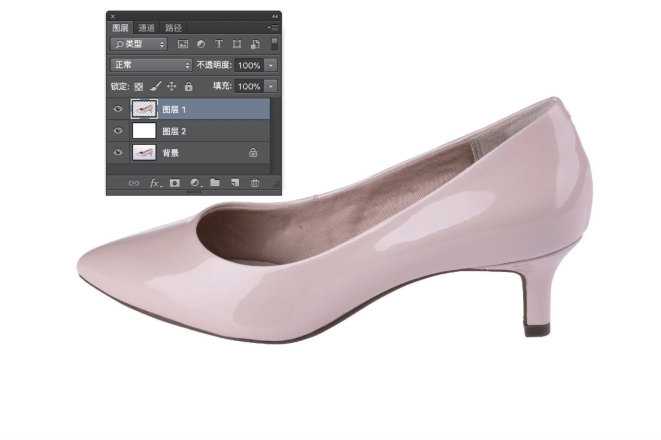Switch to the 通道 tab
Screen dimensions: 661x440
(146, 28)
